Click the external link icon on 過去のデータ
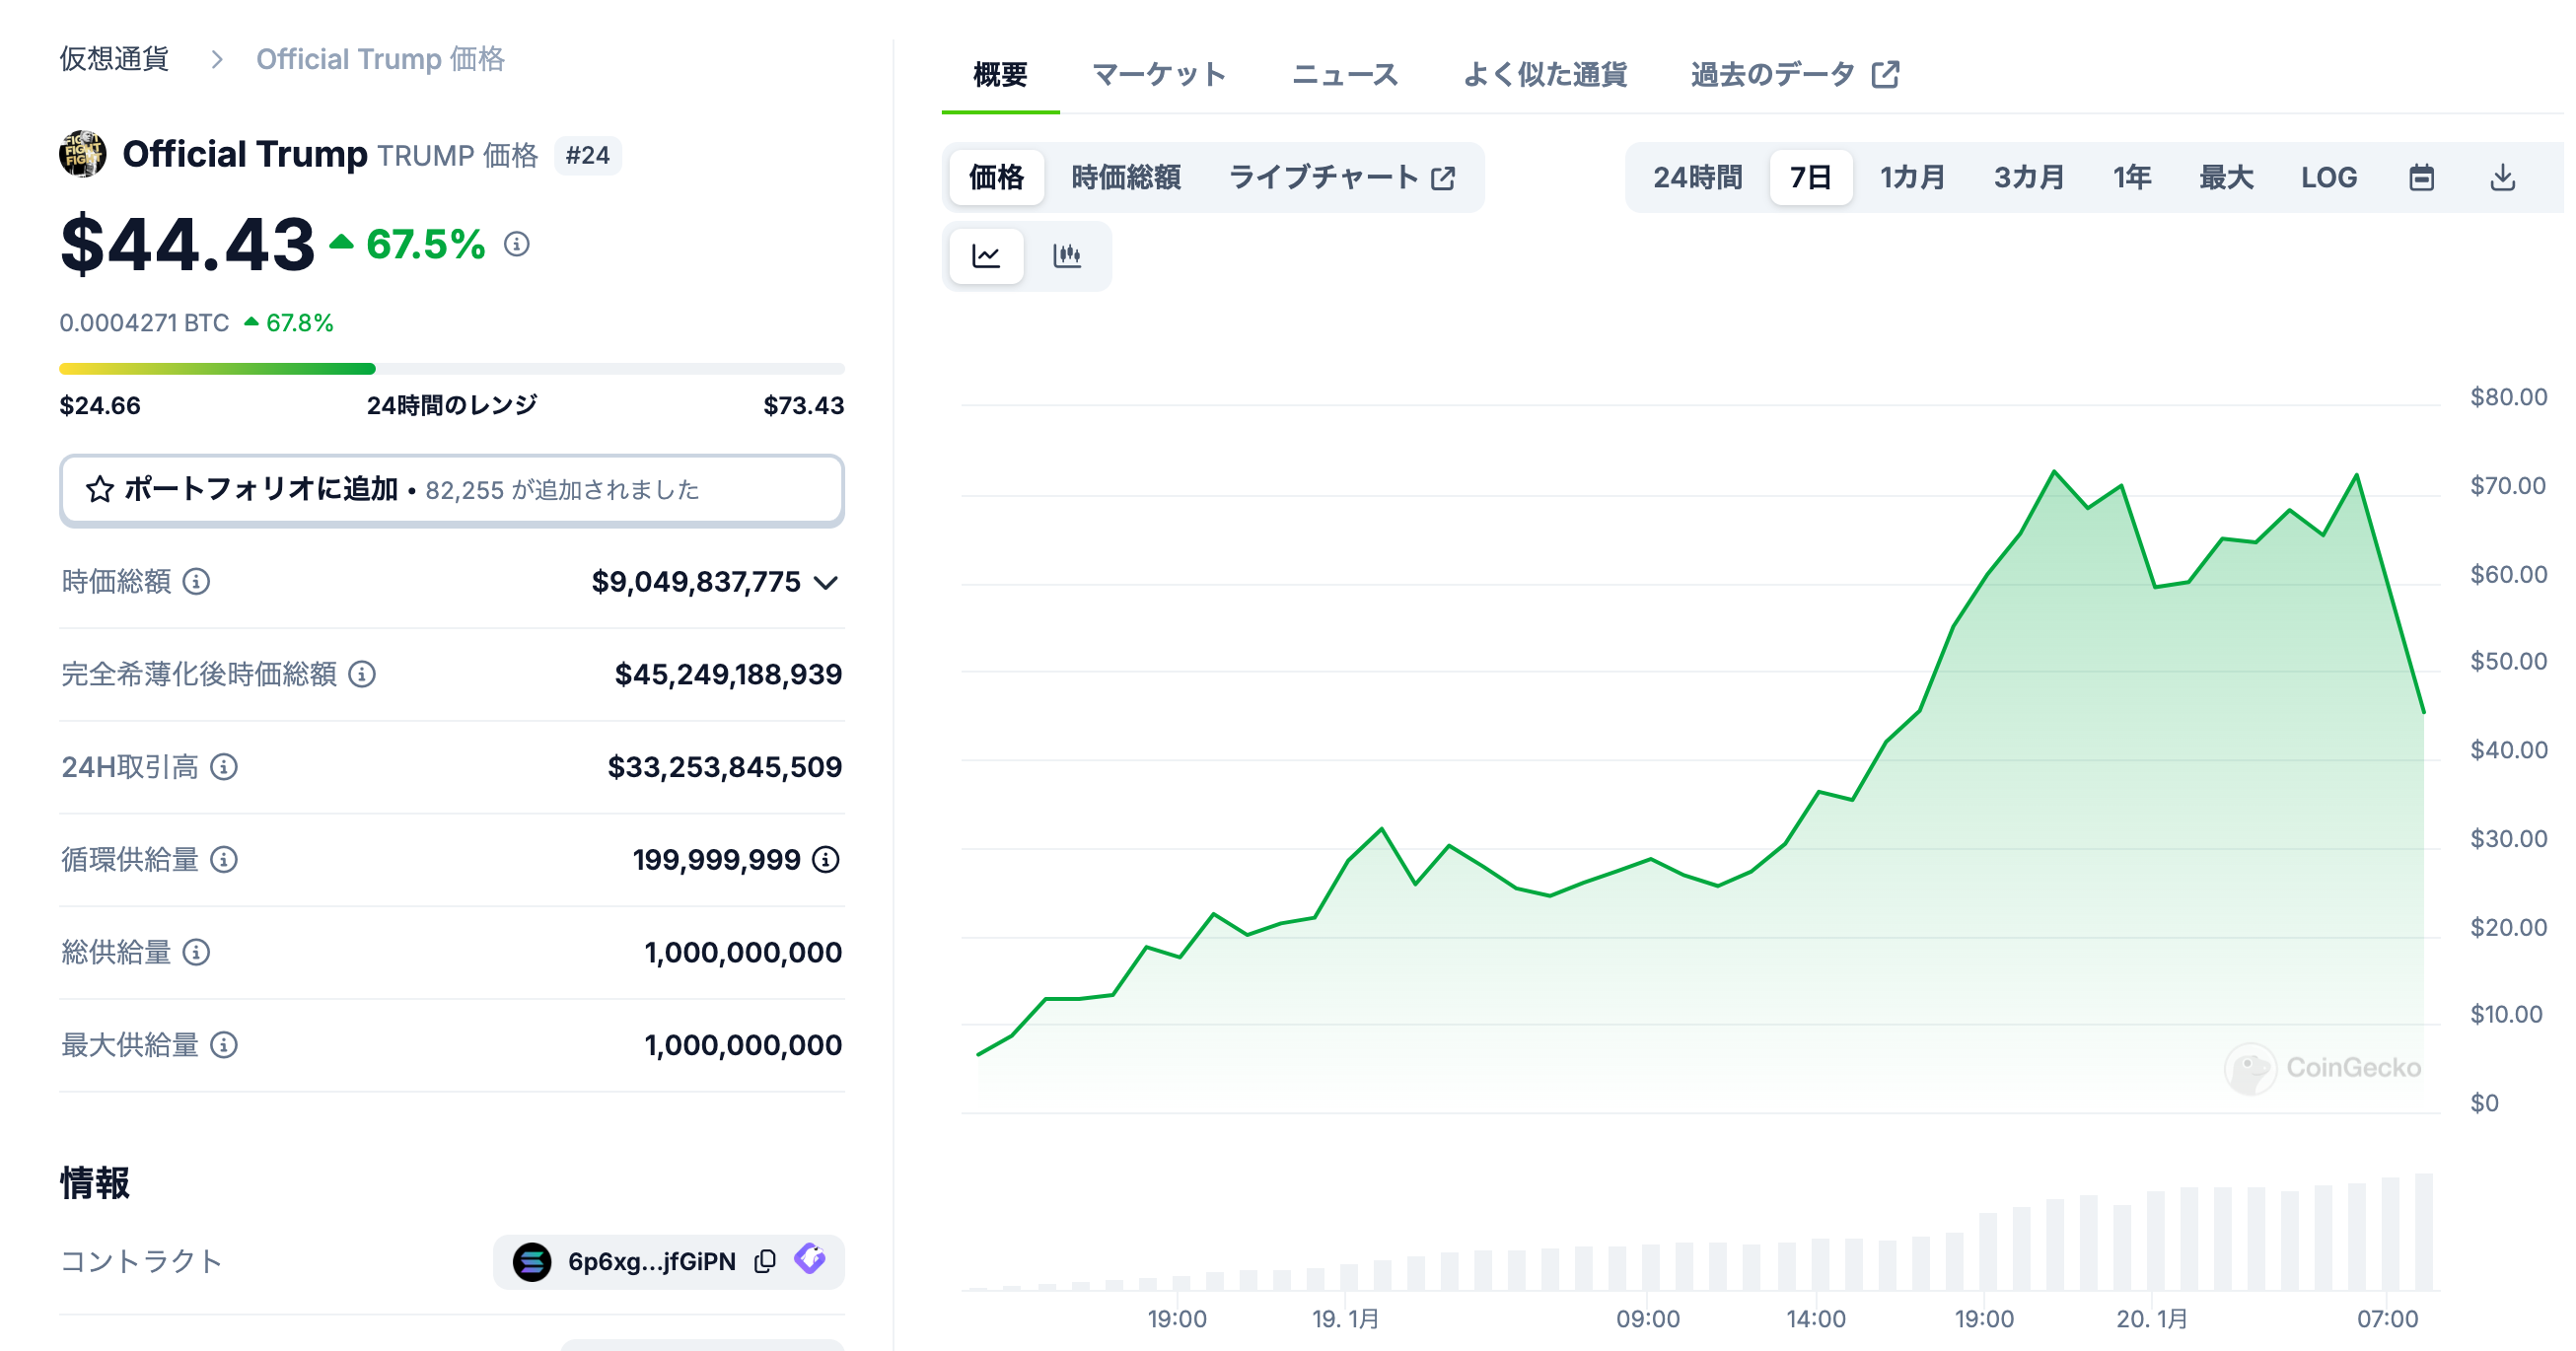 [x=1885, y=74]
